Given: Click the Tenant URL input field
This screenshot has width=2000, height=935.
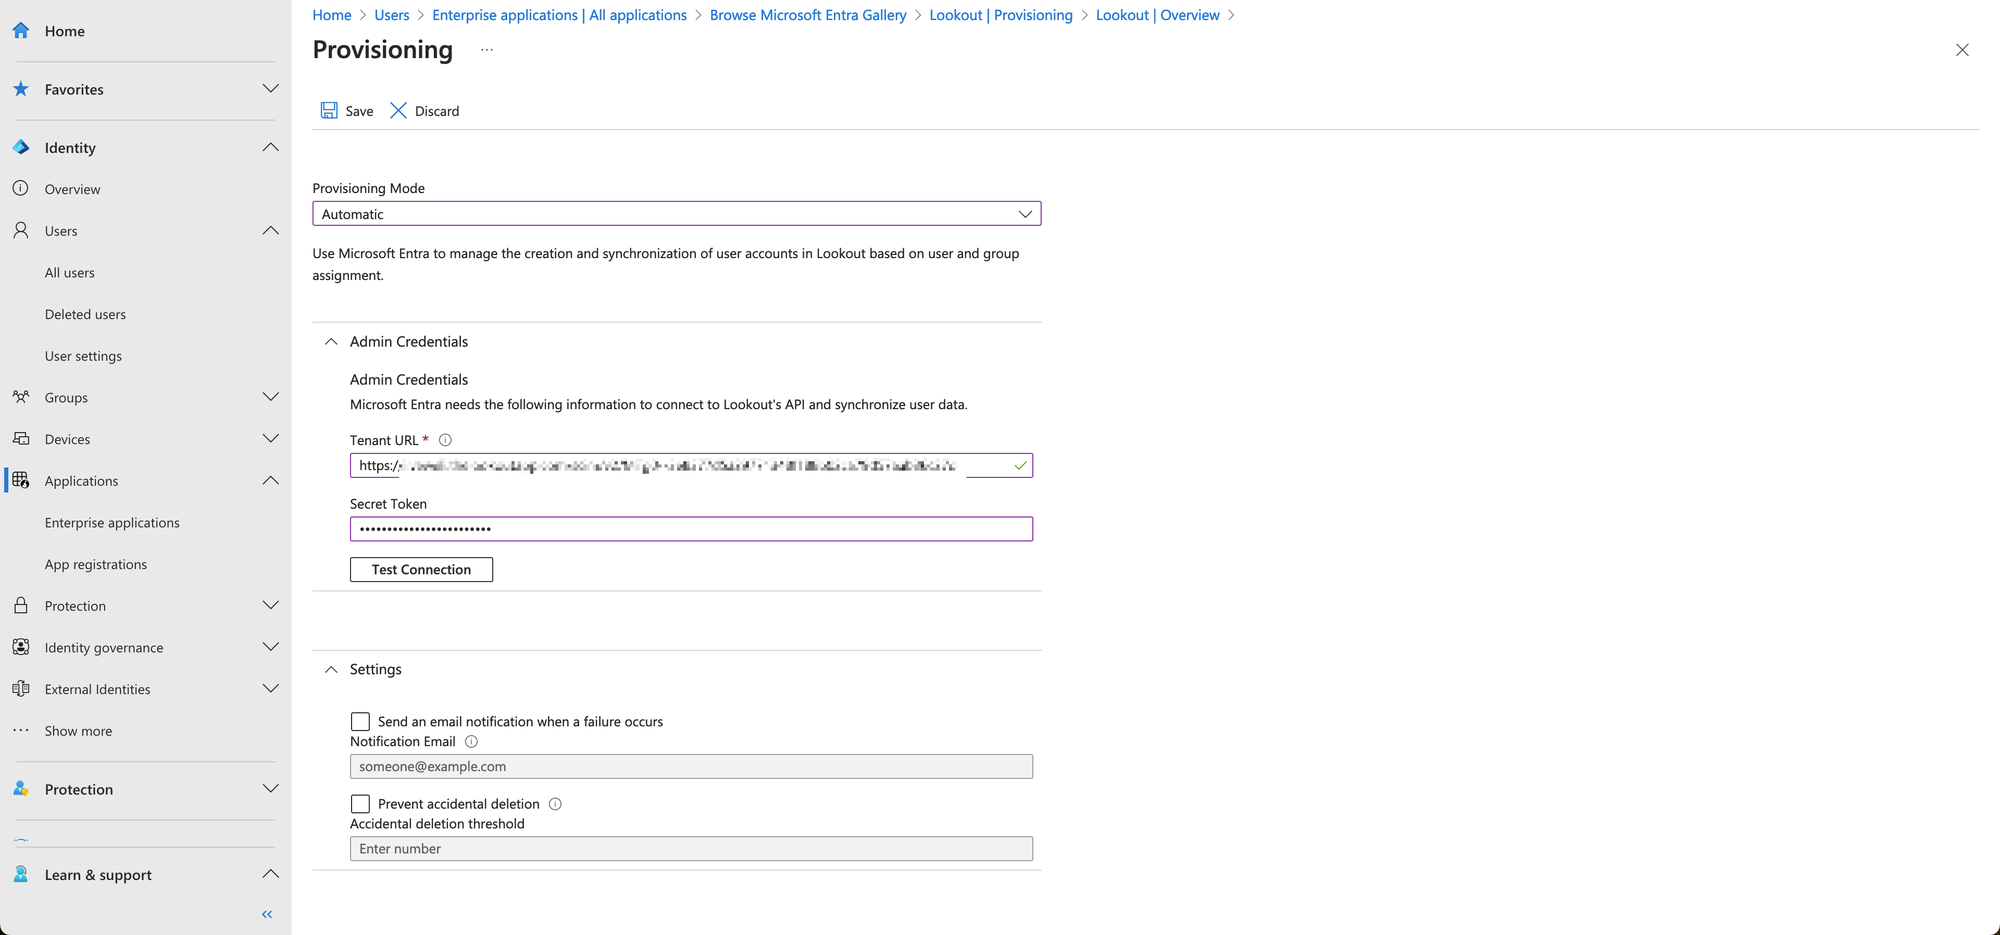Looking at the screenshot, I should coord(680,466).
